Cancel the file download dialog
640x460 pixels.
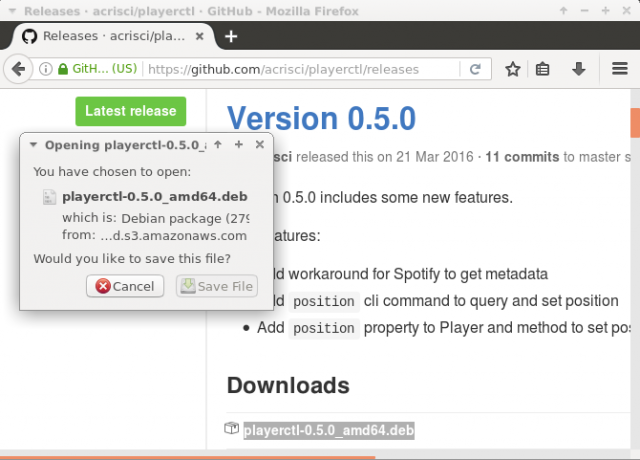tap(125, 286)
